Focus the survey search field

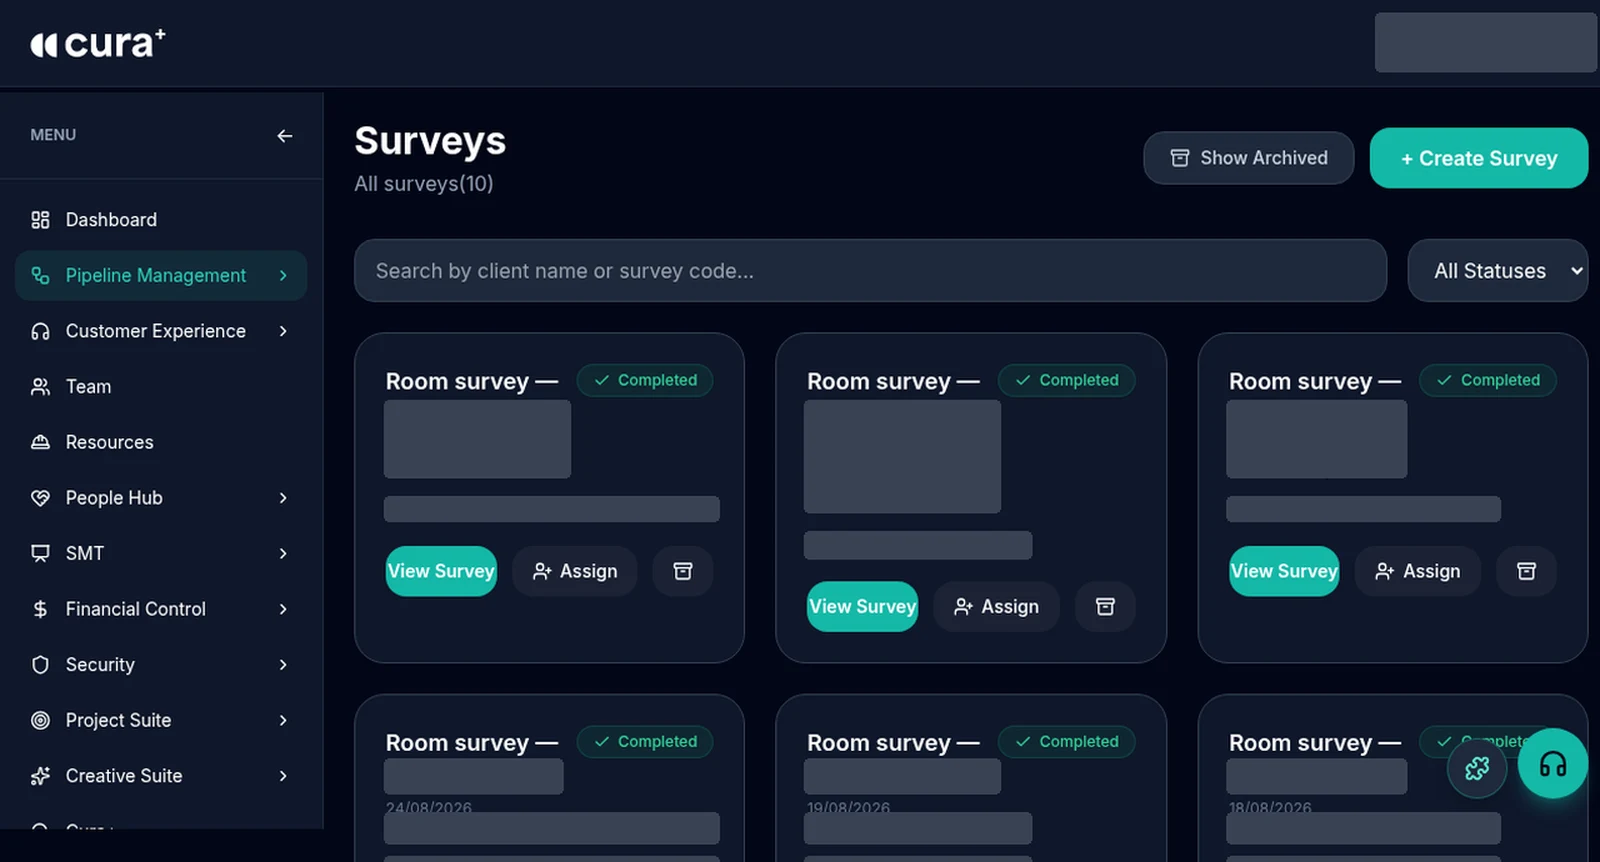(870, 270)
